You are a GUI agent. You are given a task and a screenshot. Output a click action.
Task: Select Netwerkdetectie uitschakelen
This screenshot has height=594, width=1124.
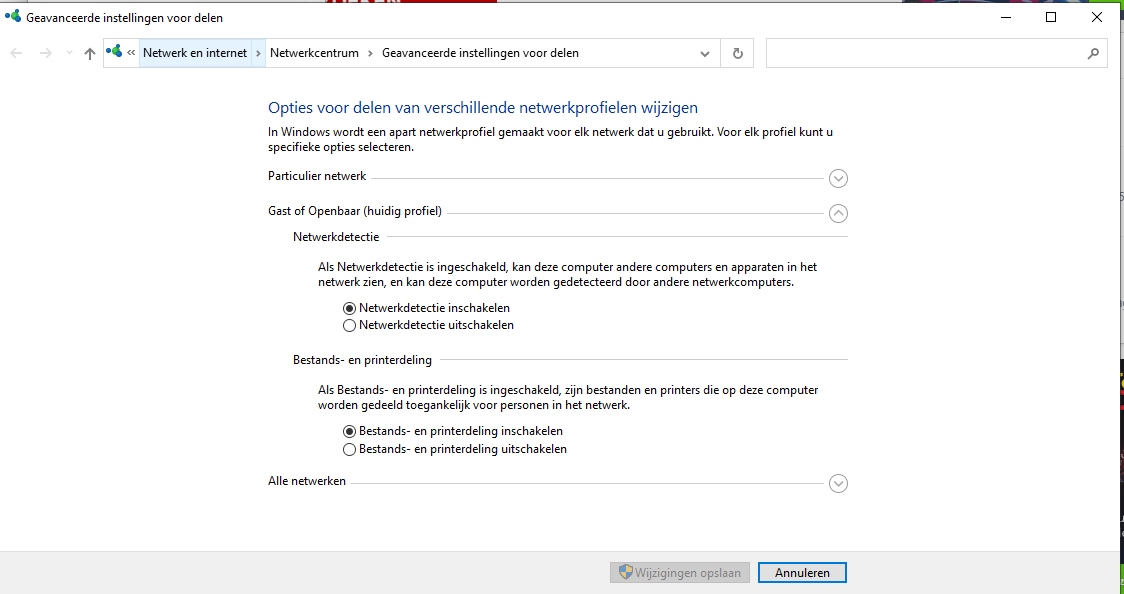[429, 325]
